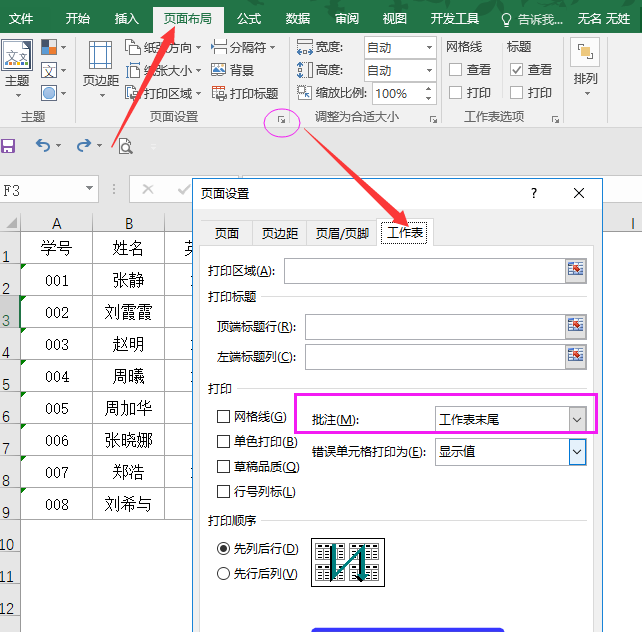Switch to 页边距 tab in dialog

coord(280,233)
